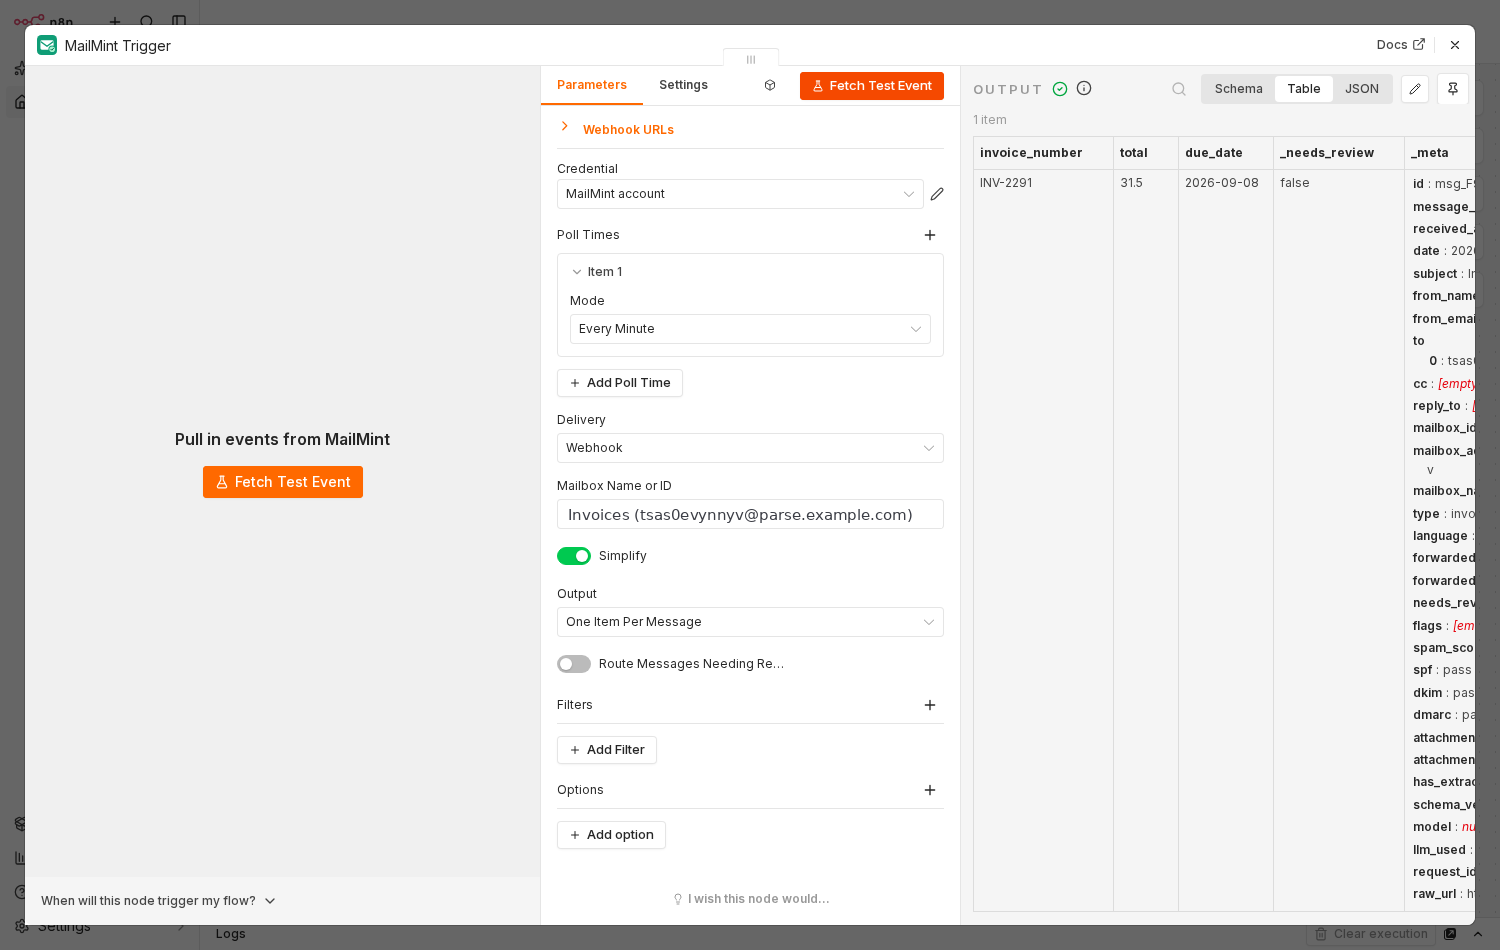The width and height of the screenshot is (1500, 950).
Task: Click the cube icon beside Settings tab
Action: pos(770,85)
